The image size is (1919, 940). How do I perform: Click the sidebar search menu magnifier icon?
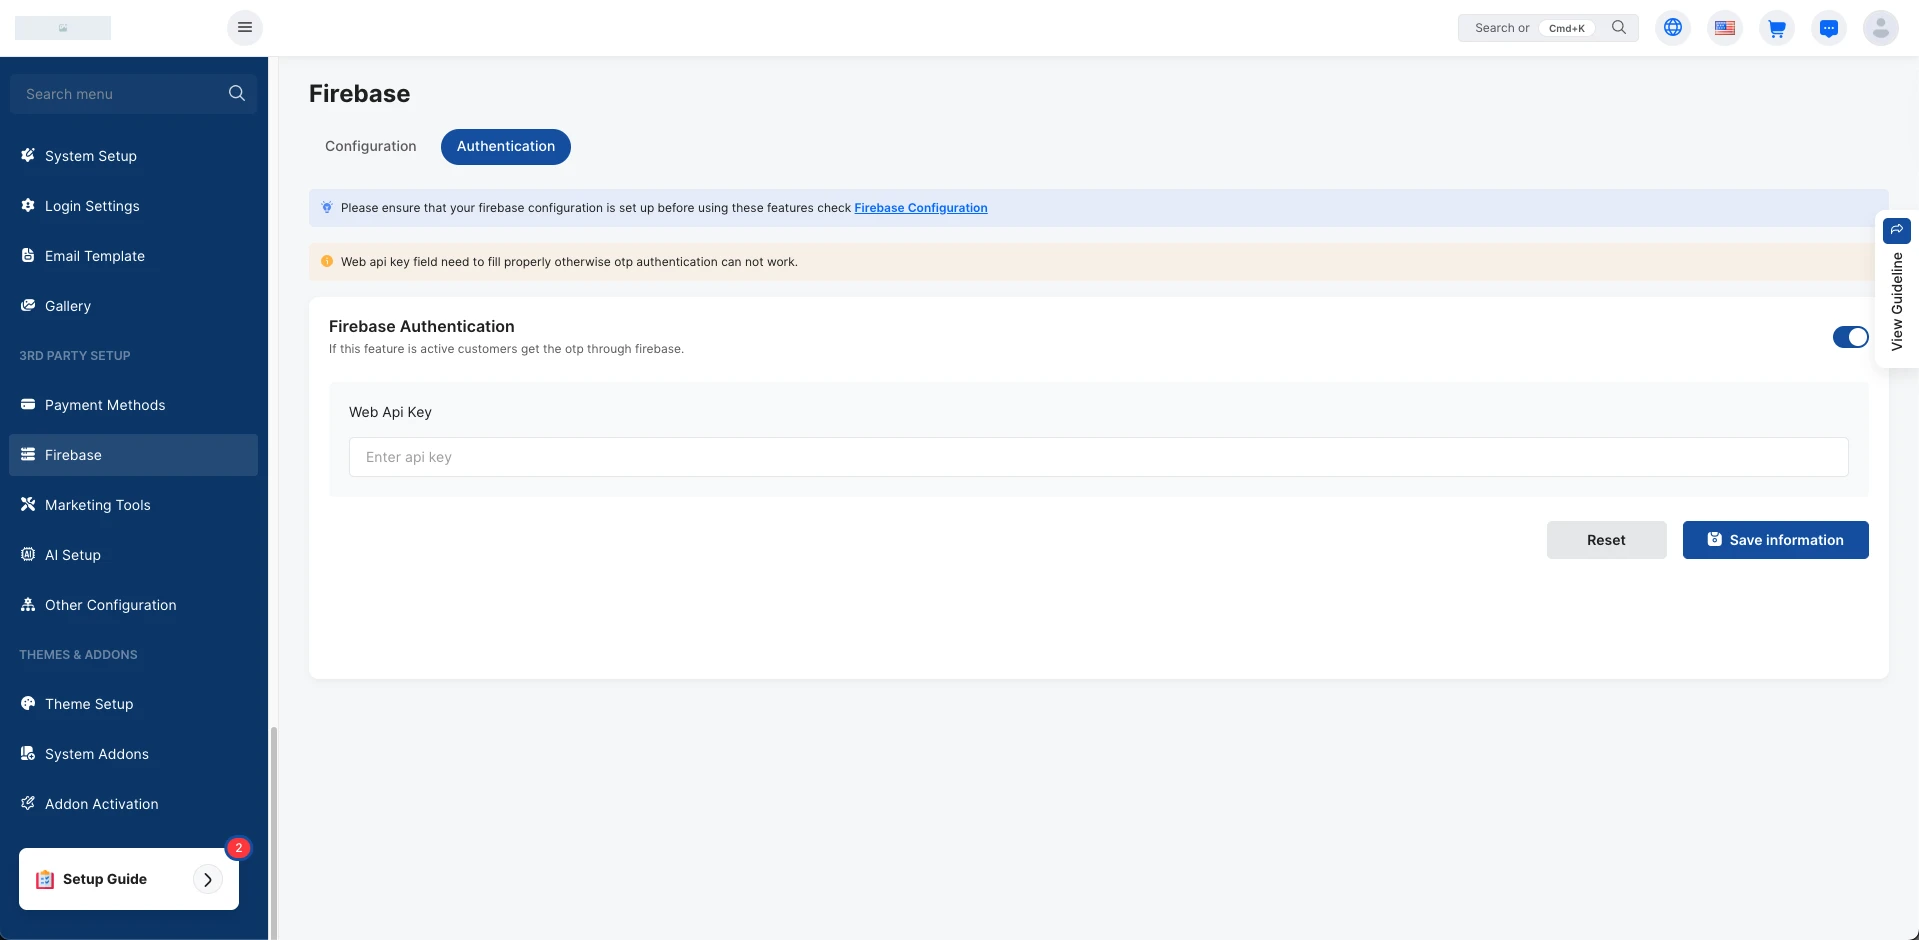point(237,93)
